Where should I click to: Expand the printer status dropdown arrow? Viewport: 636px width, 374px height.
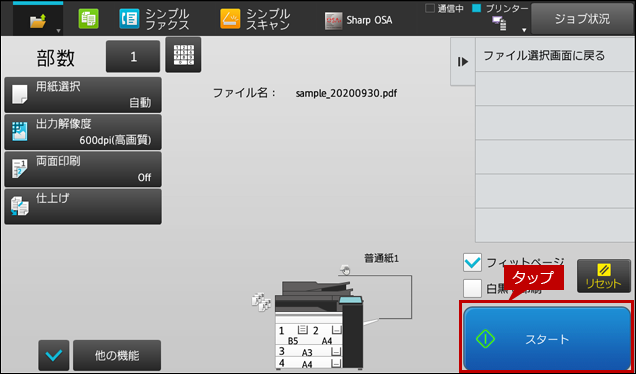click(x=524, y=30)
